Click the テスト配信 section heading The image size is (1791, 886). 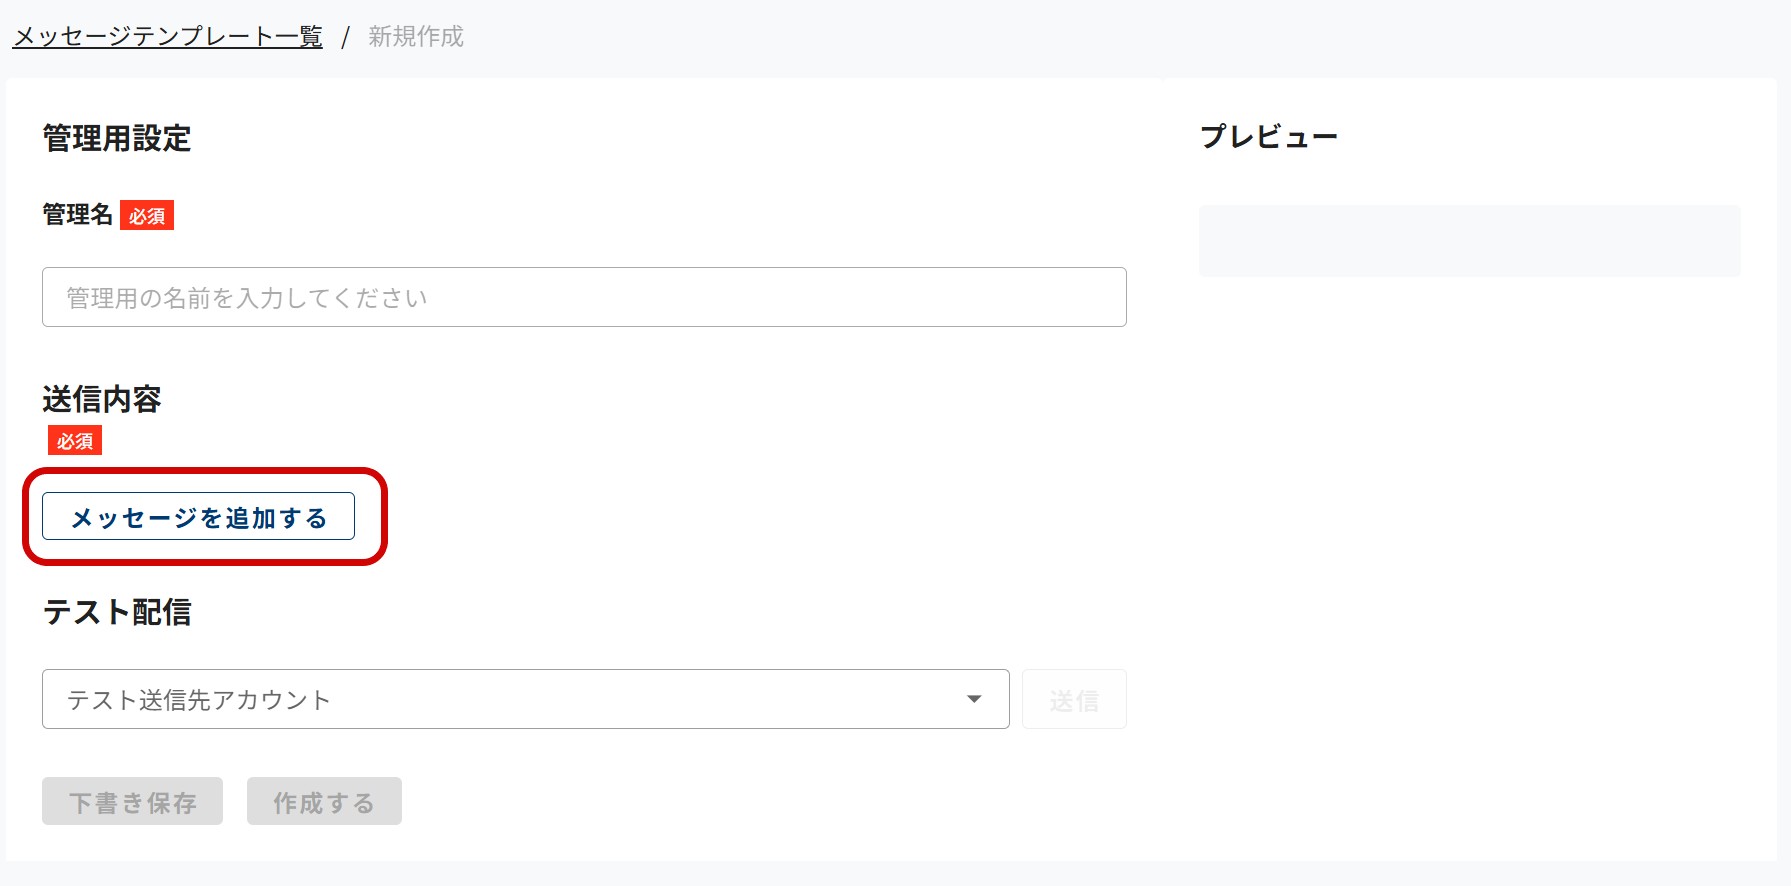click(117, 612)
